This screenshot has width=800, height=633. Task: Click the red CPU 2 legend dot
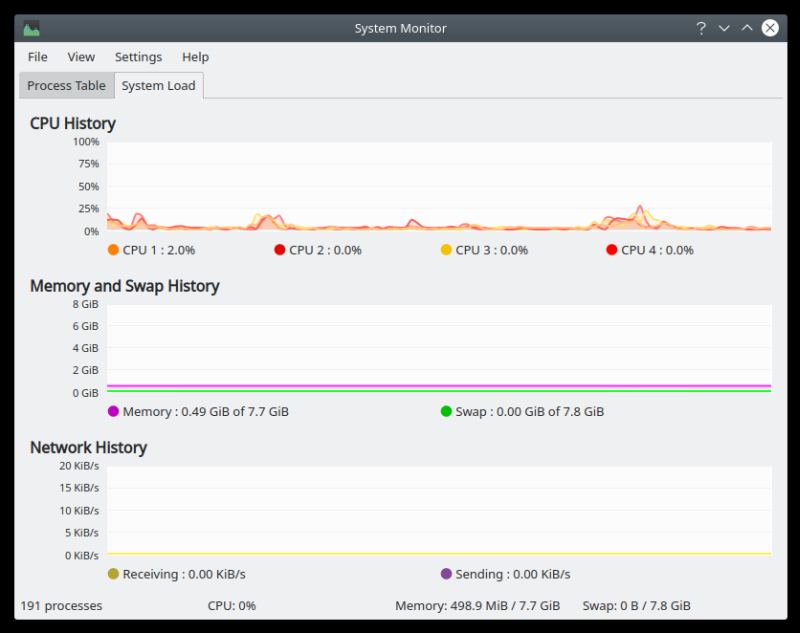pyautogui.click(x=280, y=250)
